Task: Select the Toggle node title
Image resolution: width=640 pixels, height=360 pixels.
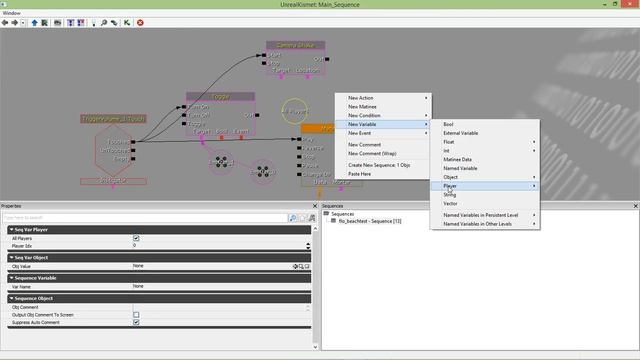Action: tap(220, 97)
